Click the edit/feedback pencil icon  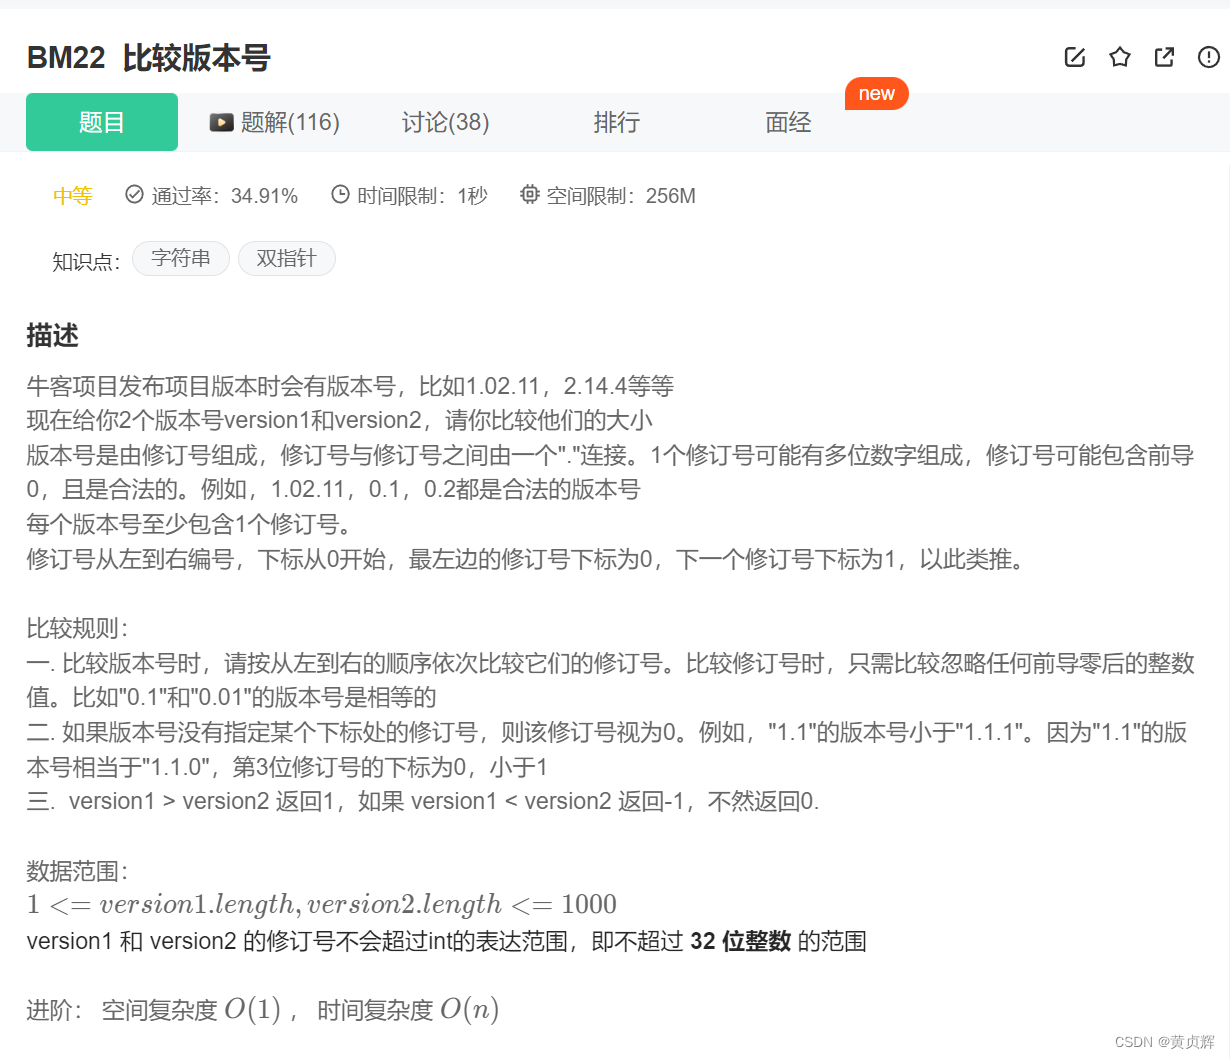pos(1074,57)
